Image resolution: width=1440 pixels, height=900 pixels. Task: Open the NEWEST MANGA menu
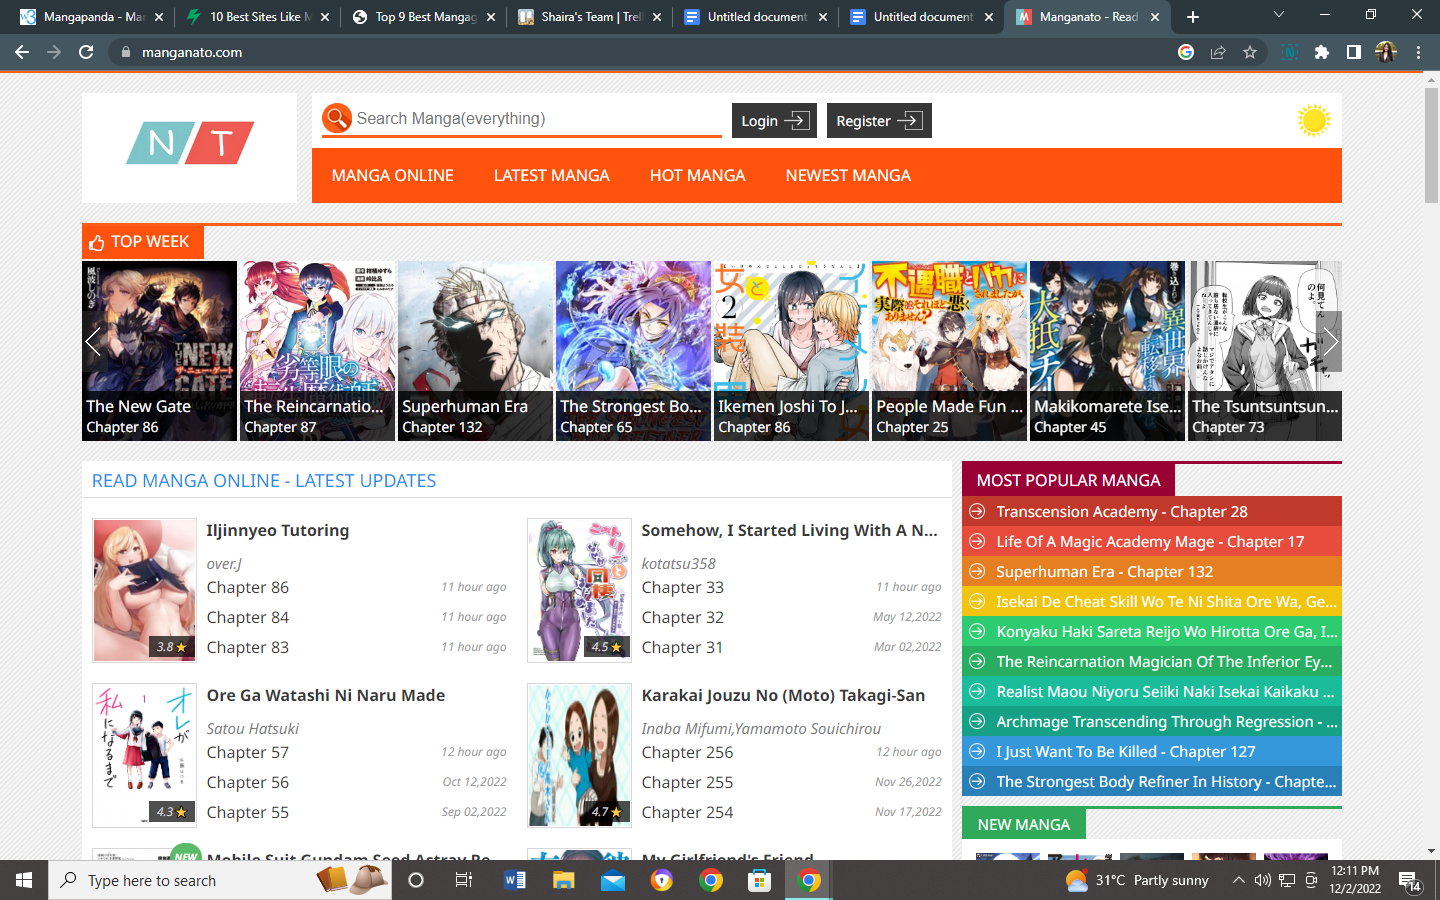(848, 175)
